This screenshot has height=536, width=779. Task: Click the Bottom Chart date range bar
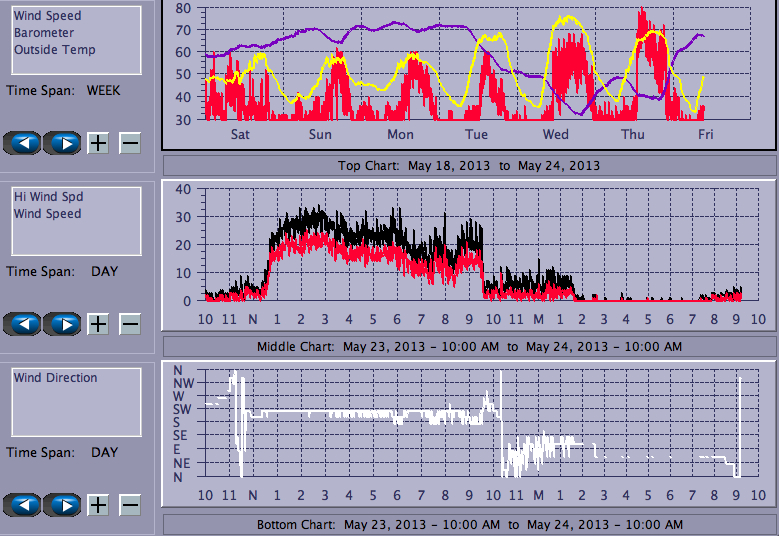click(469, 525)
